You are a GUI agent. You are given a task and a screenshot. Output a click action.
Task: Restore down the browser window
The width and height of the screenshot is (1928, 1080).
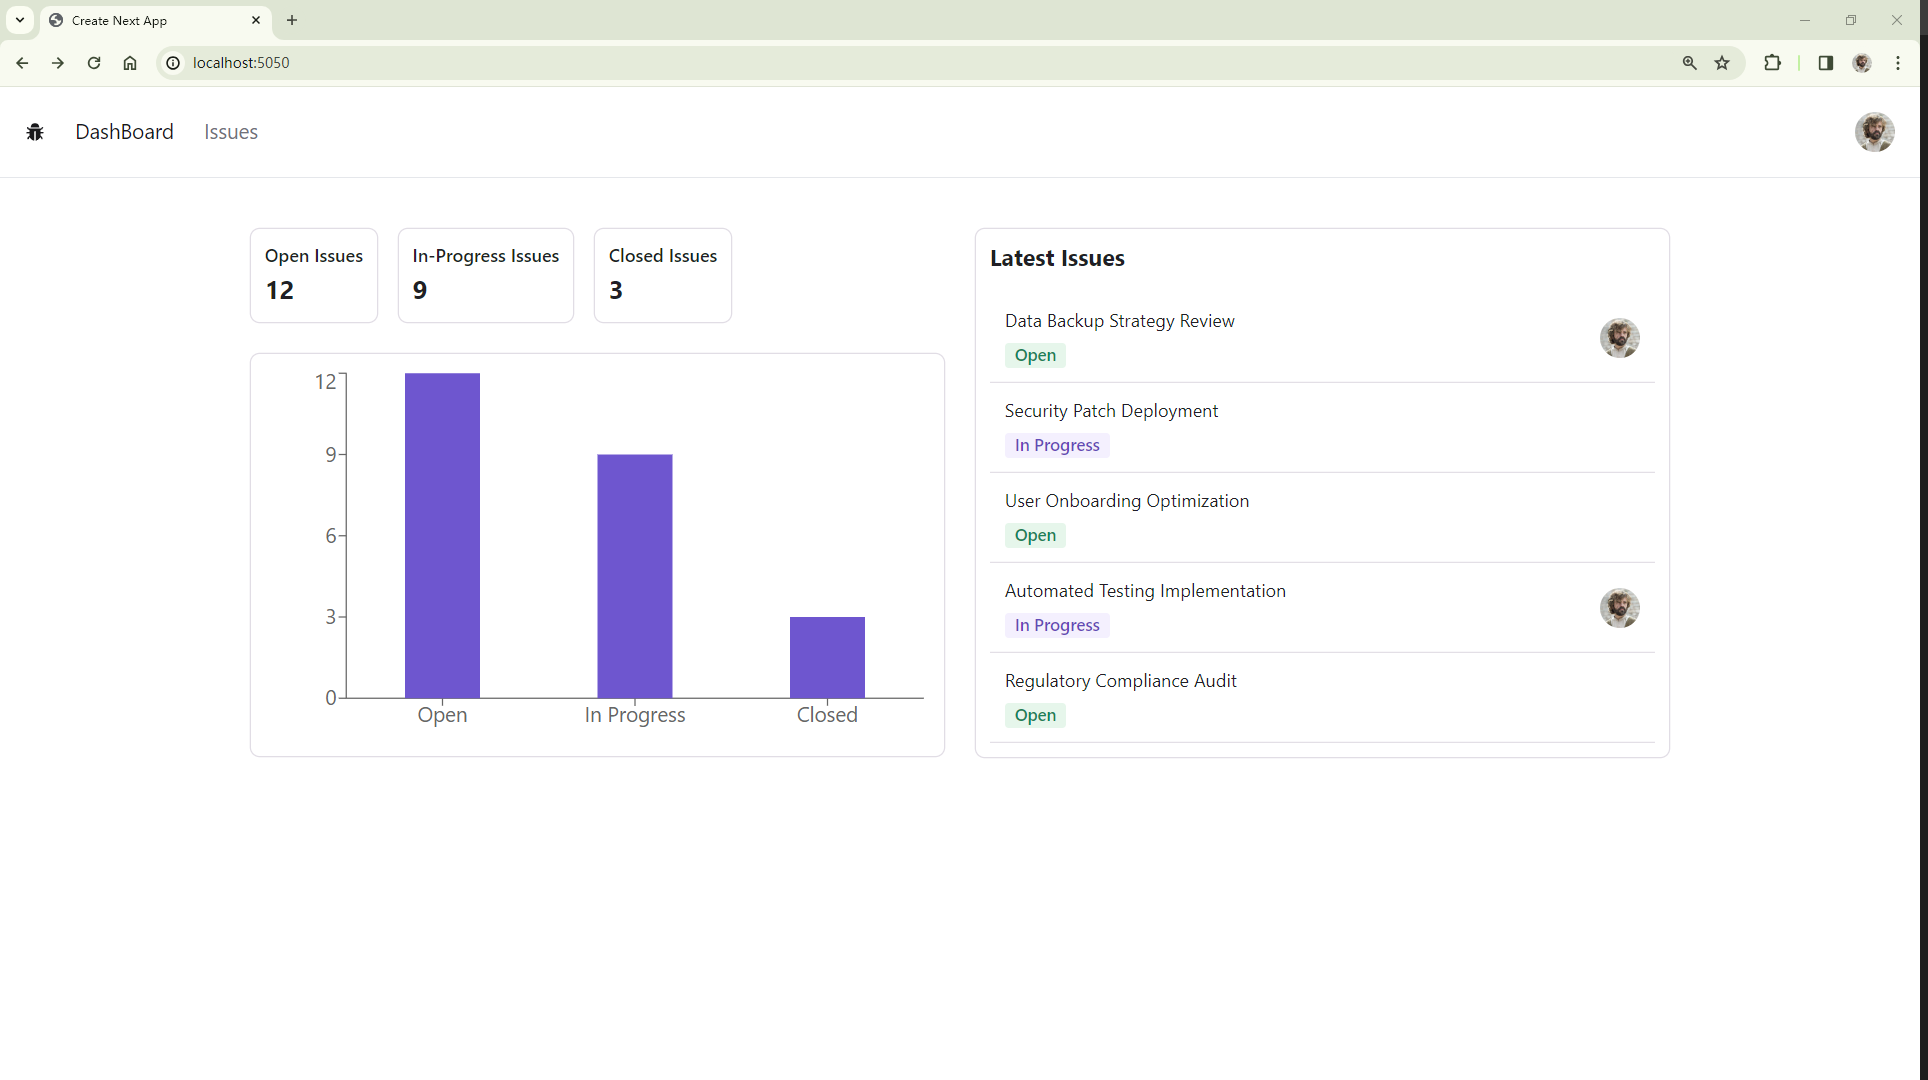pos(1851,20)
